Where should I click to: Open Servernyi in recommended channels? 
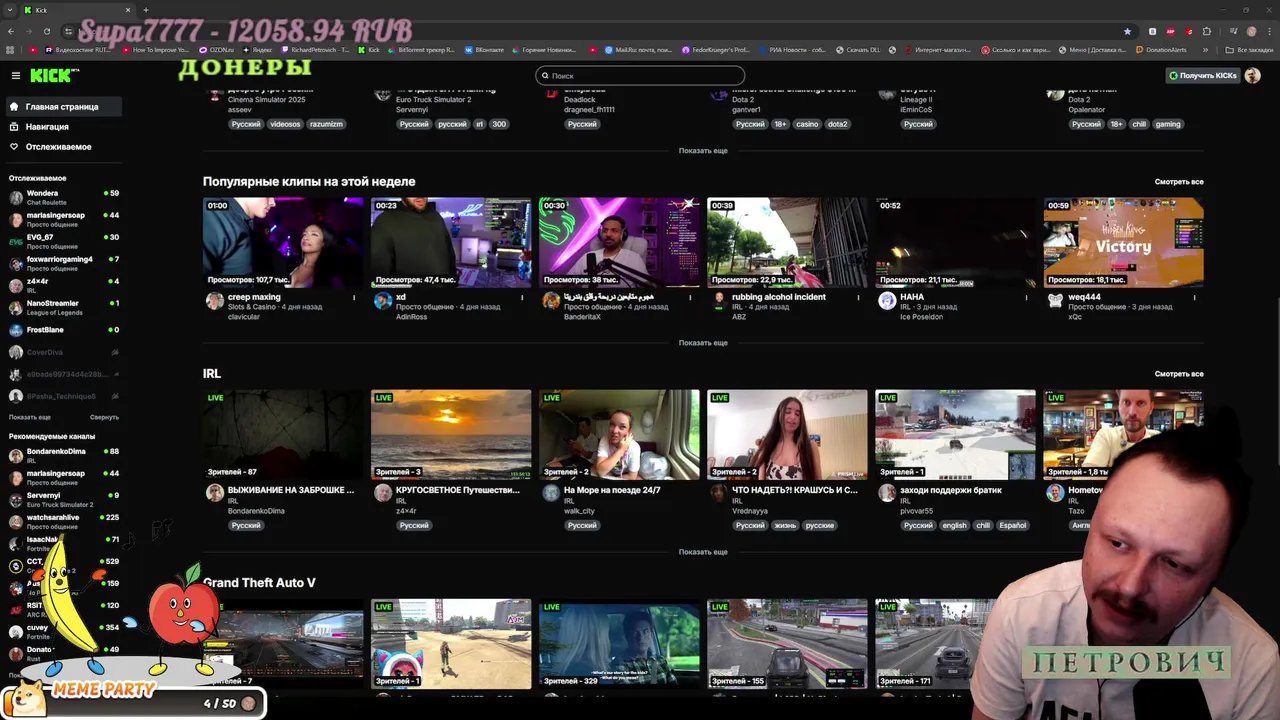coord(63,499)
